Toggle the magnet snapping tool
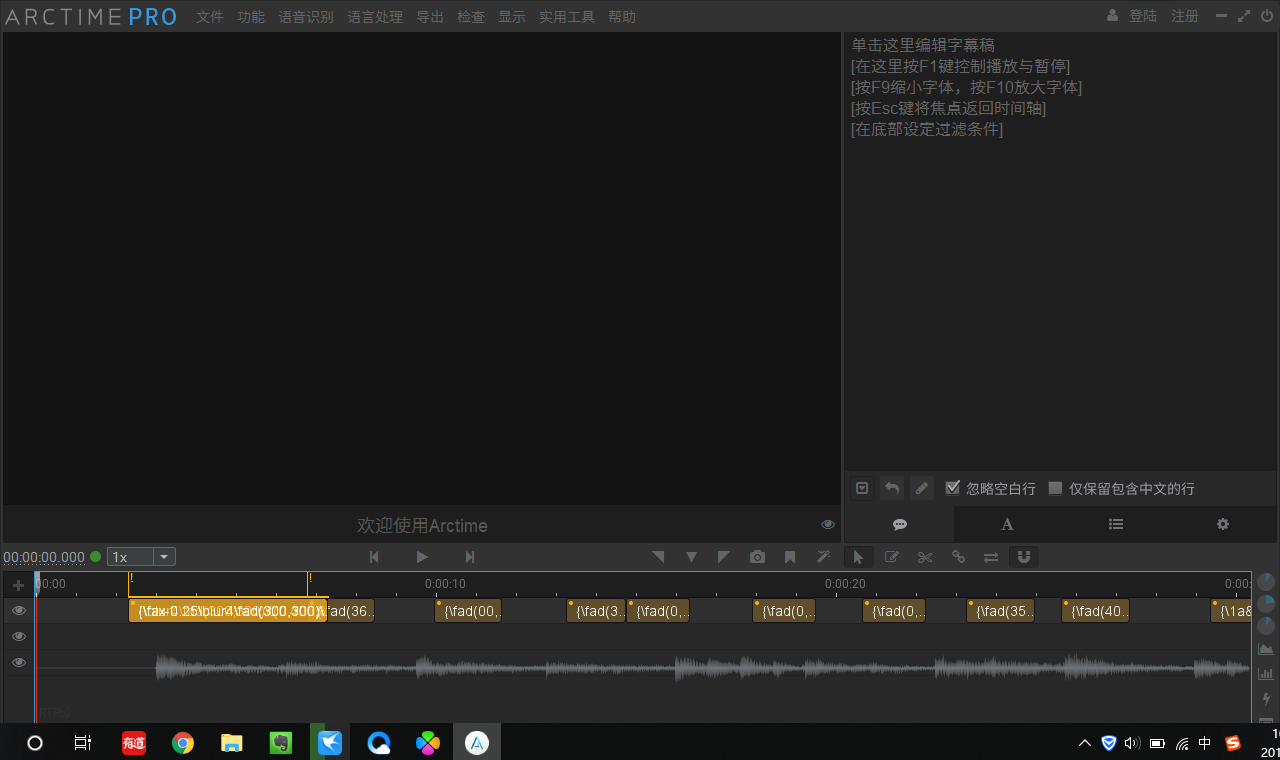The image size is (1280, 760). [1024, 557]
